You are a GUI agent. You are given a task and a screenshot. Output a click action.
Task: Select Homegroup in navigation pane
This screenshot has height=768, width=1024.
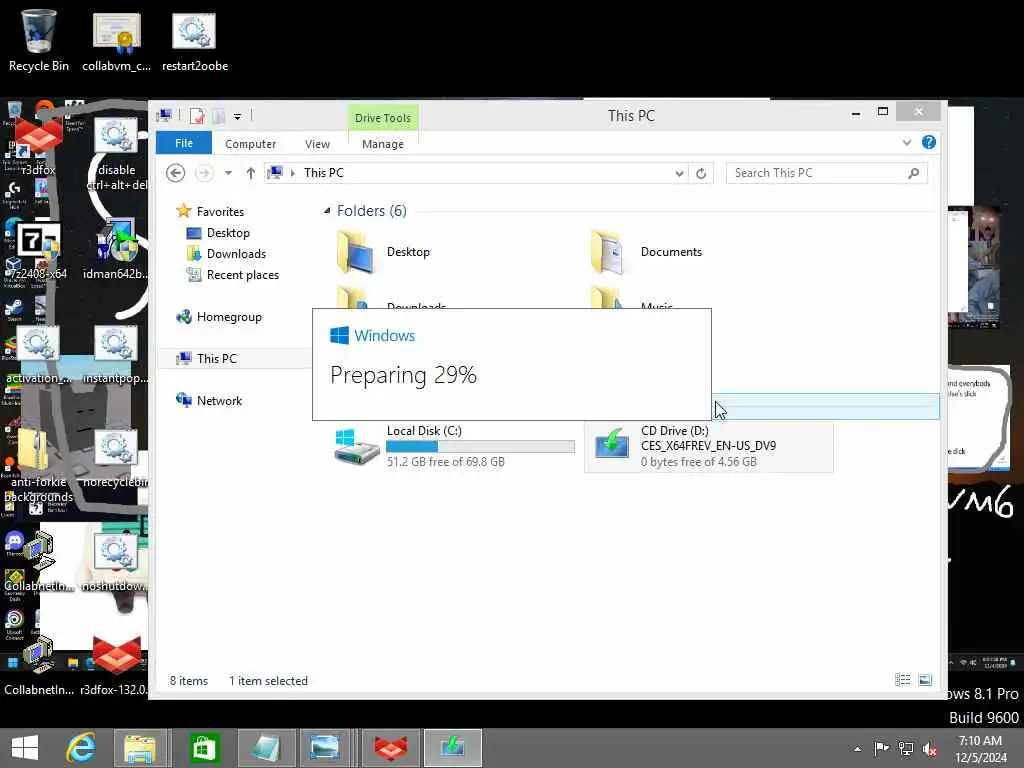coord(229,317)
